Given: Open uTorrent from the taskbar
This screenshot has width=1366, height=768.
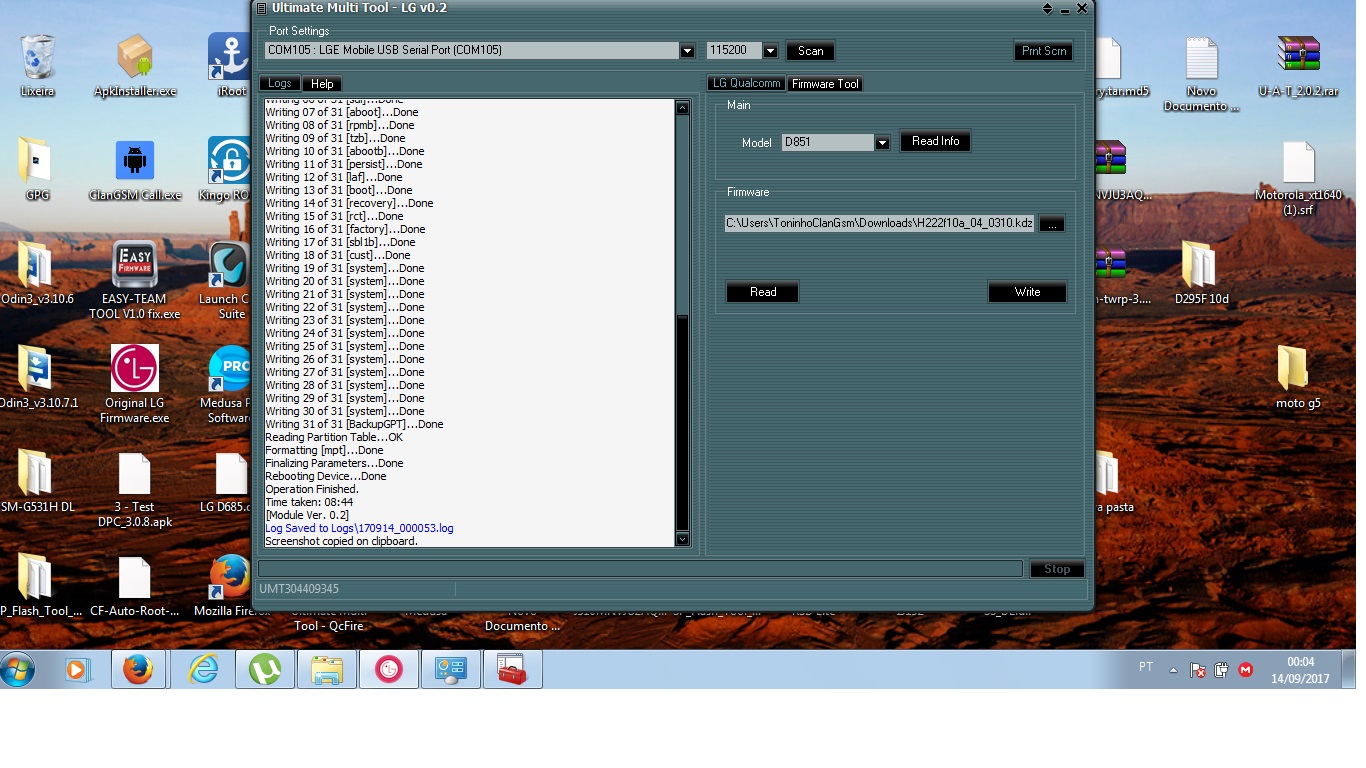Looking at the screenshot, I should tap(265, 670).
